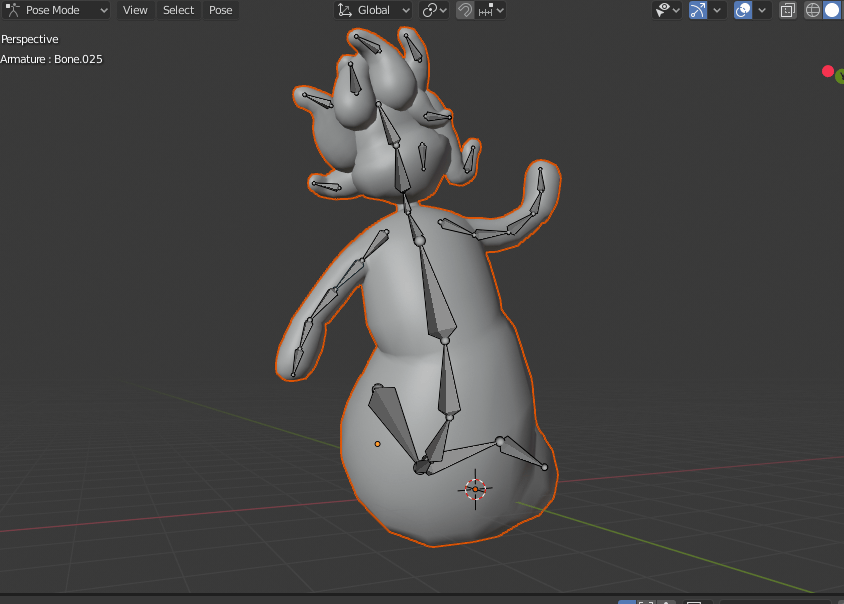
Task: Toggle snapping with the magnet icon
Action: [x=465, y=10]
